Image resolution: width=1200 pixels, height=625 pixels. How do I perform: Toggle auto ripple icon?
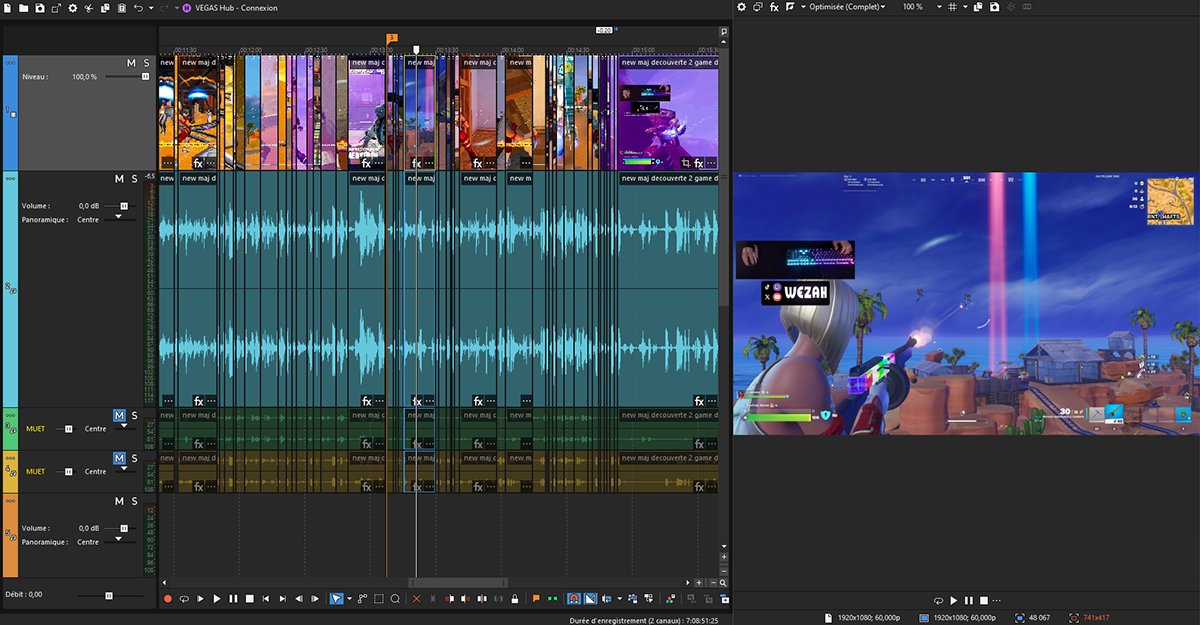[x=607, y=599]
